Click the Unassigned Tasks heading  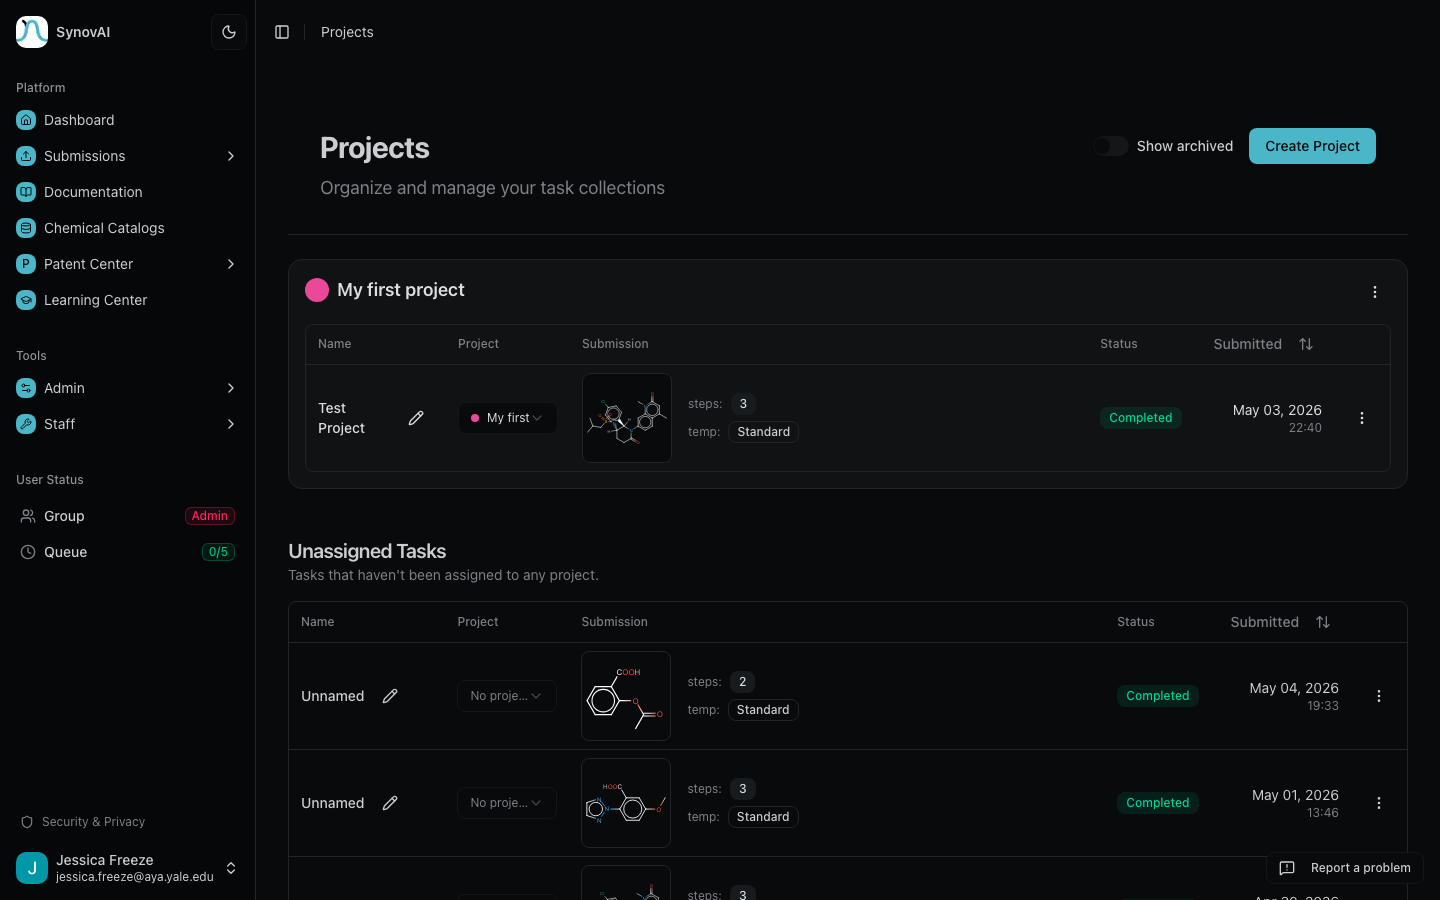367,551
